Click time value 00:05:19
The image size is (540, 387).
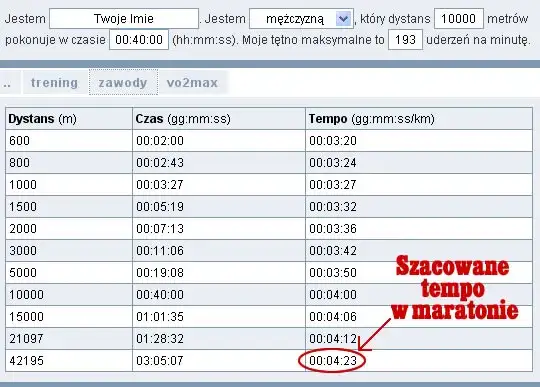pyautogui.click(x=160, y=207)
